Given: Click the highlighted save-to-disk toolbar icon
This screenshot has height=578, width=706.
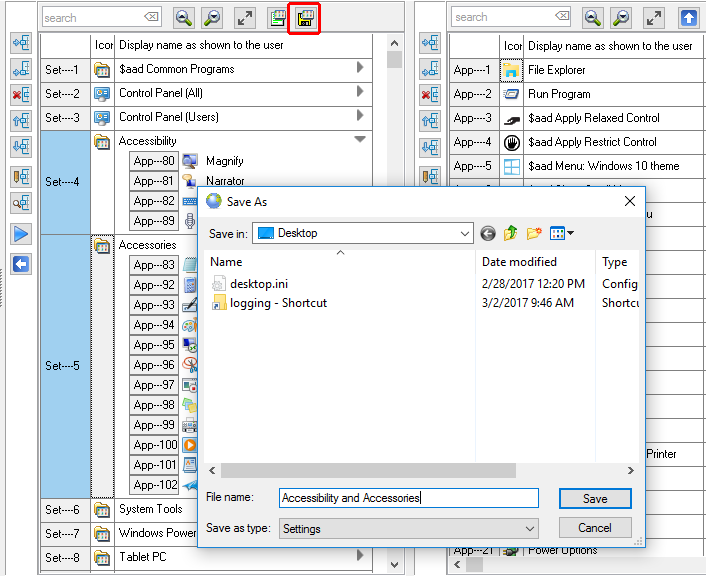Looking at the screenshot, I should tap(306, 18).
